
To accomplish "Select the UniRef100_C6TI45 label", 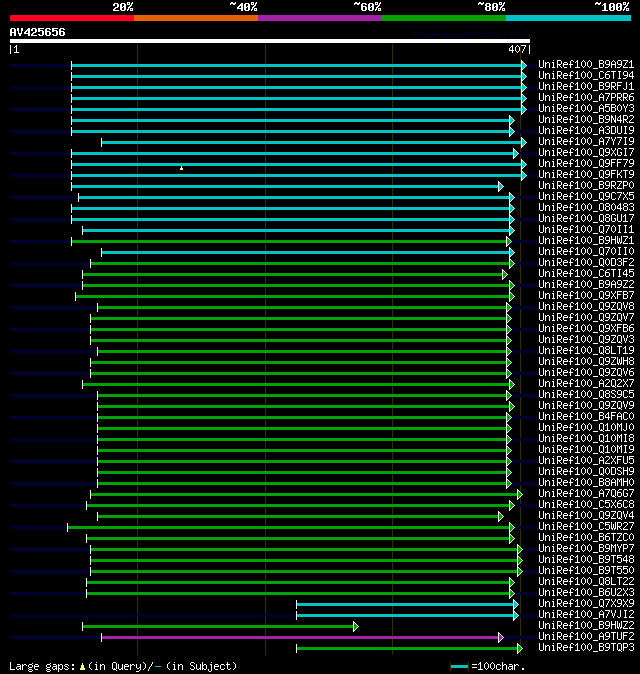I will click(x=586, y=273).
